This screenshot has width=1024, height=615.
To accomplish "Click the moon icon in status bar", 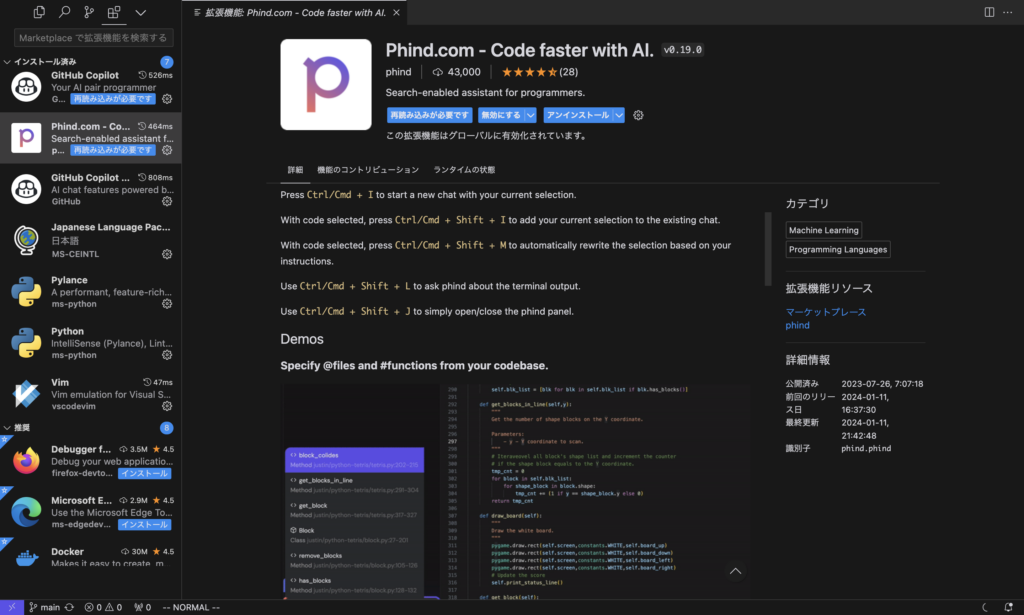I will click(x=985, y=607).
